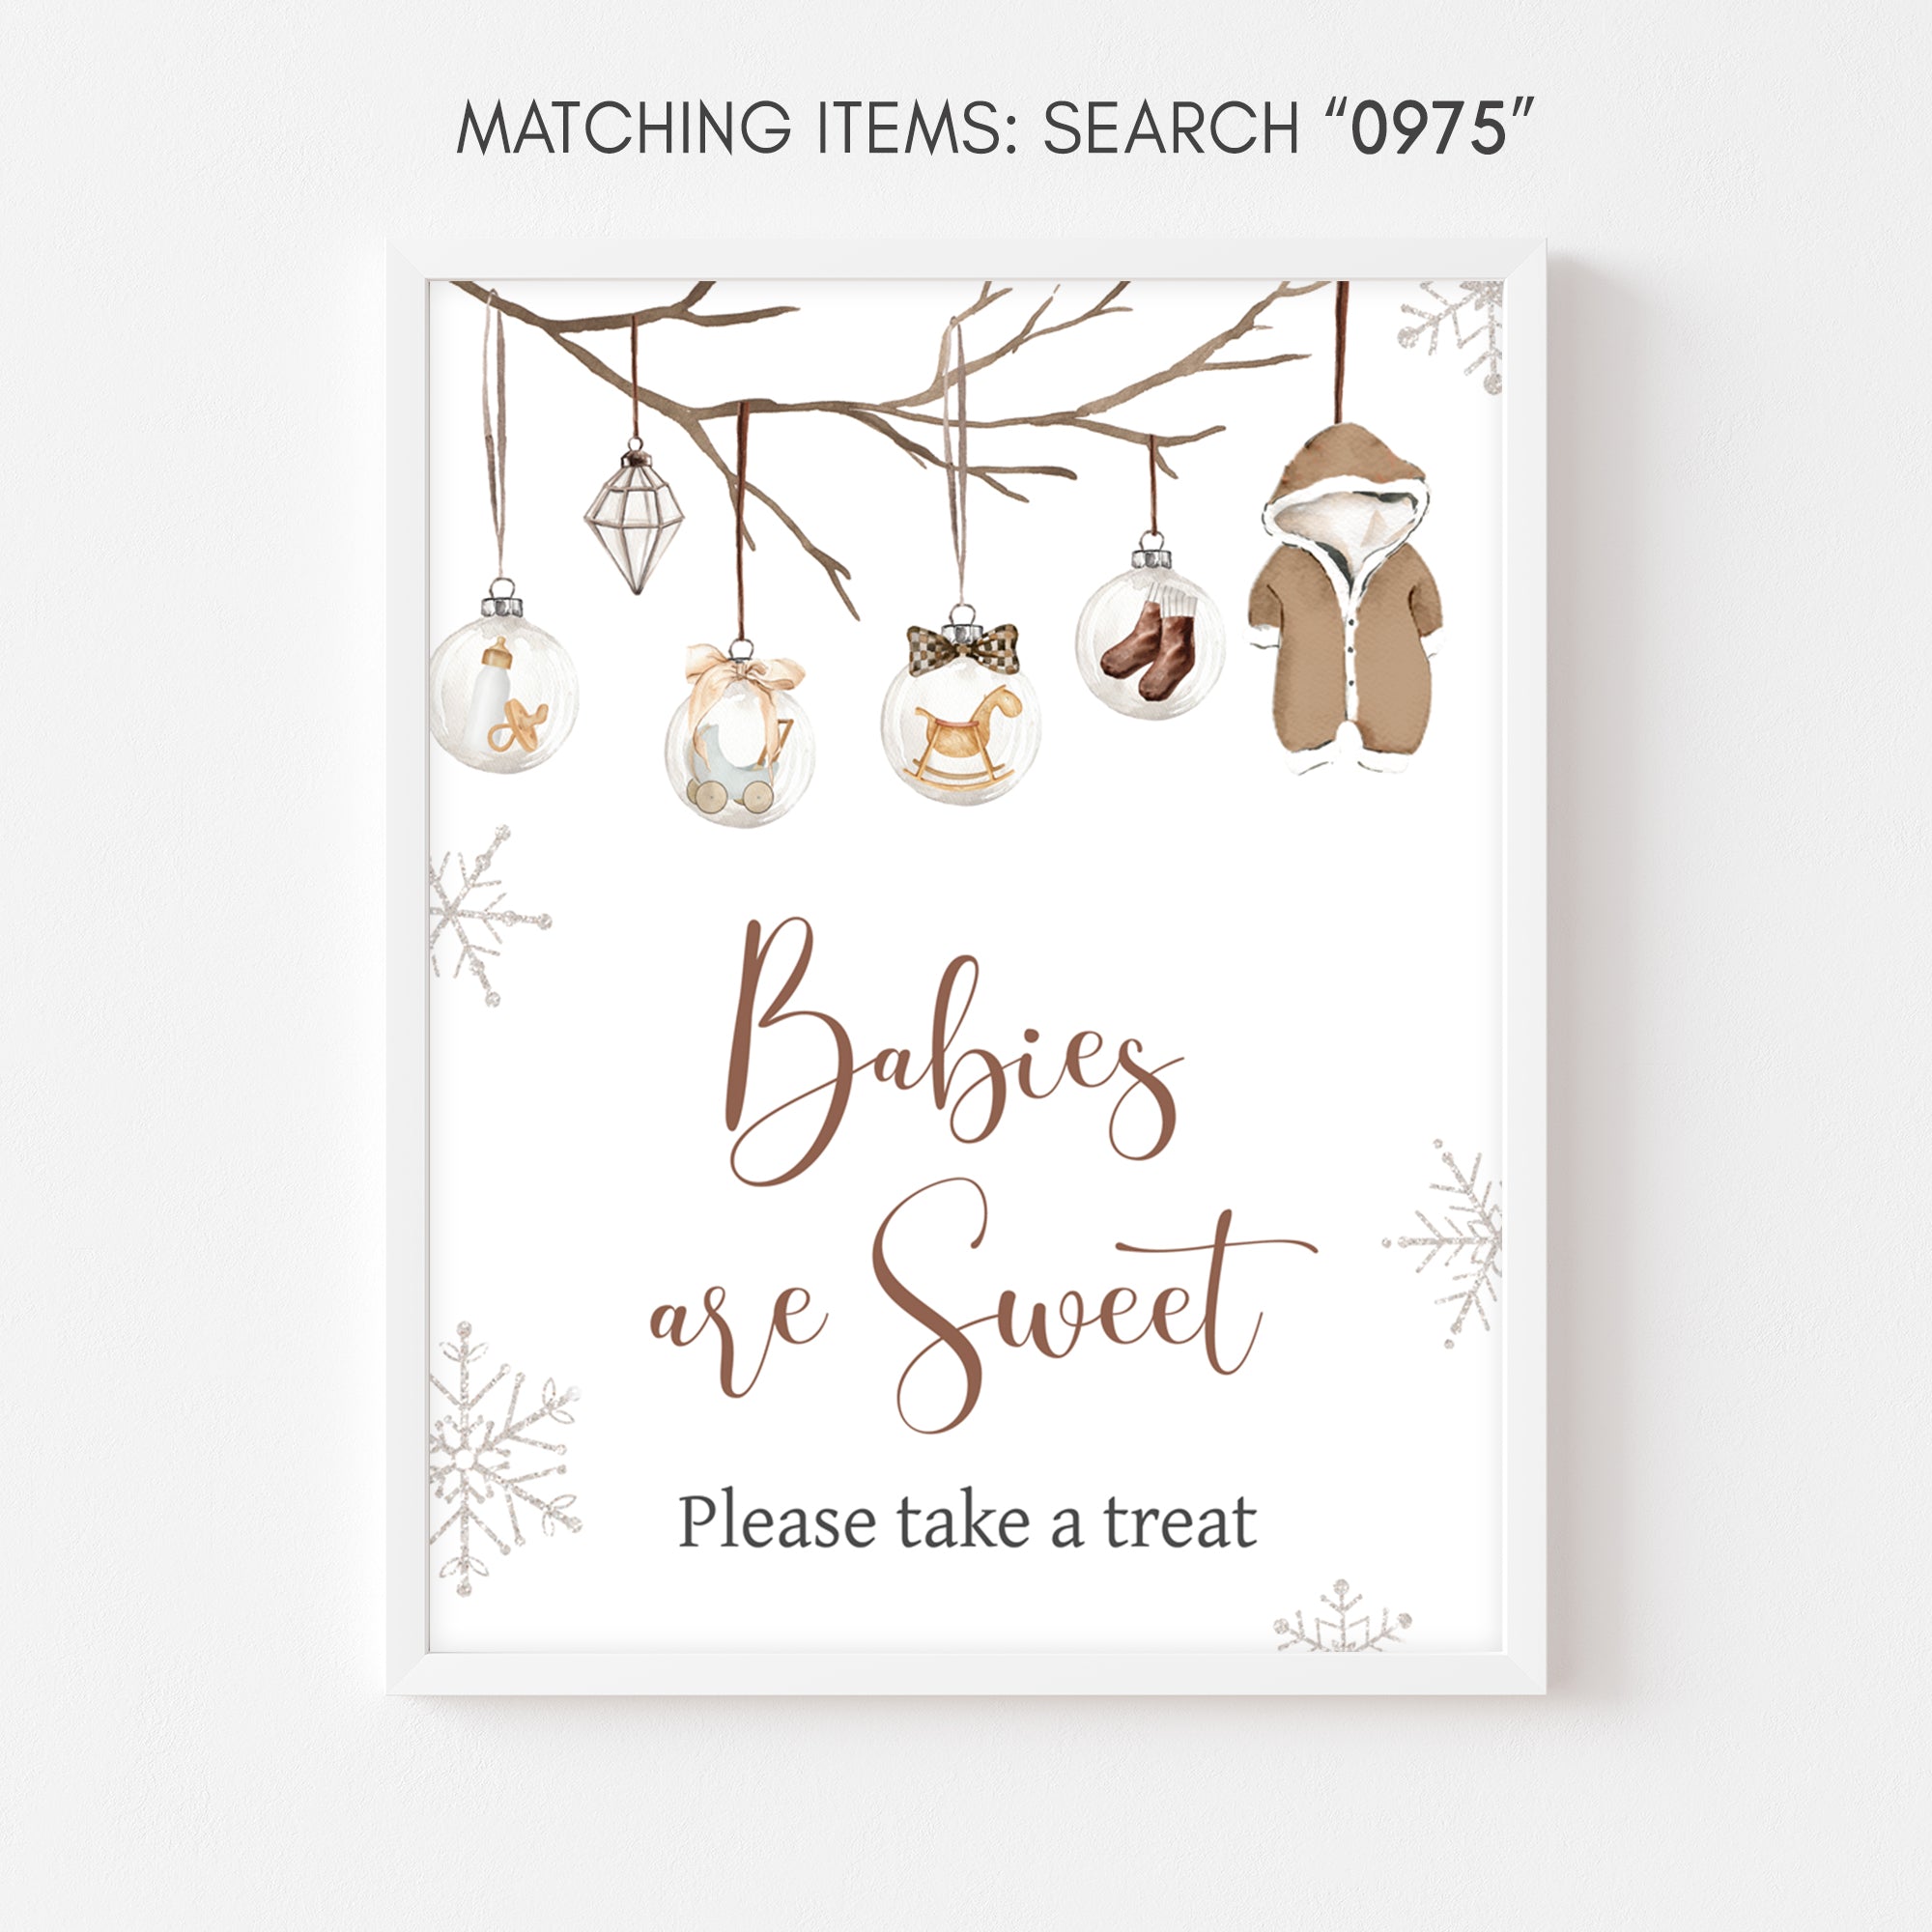Click the small snowflake at bottom right
Viewport: 1932px width, 1932px height.
coord(1342,1615)
